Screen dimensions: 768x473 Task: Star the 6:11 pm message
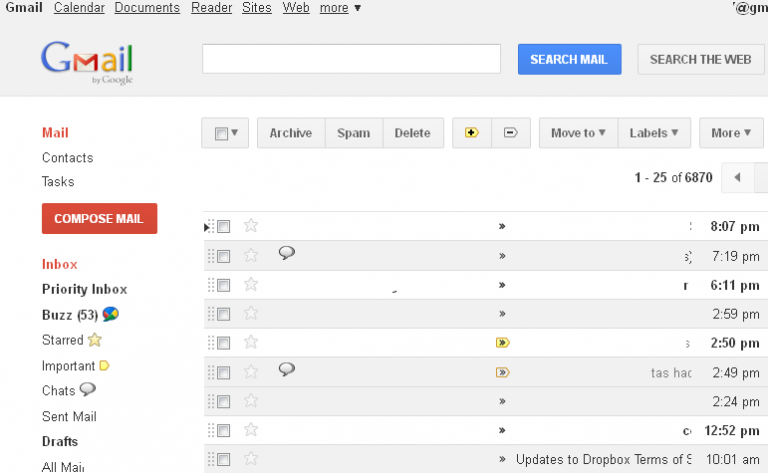click(251, 284)
